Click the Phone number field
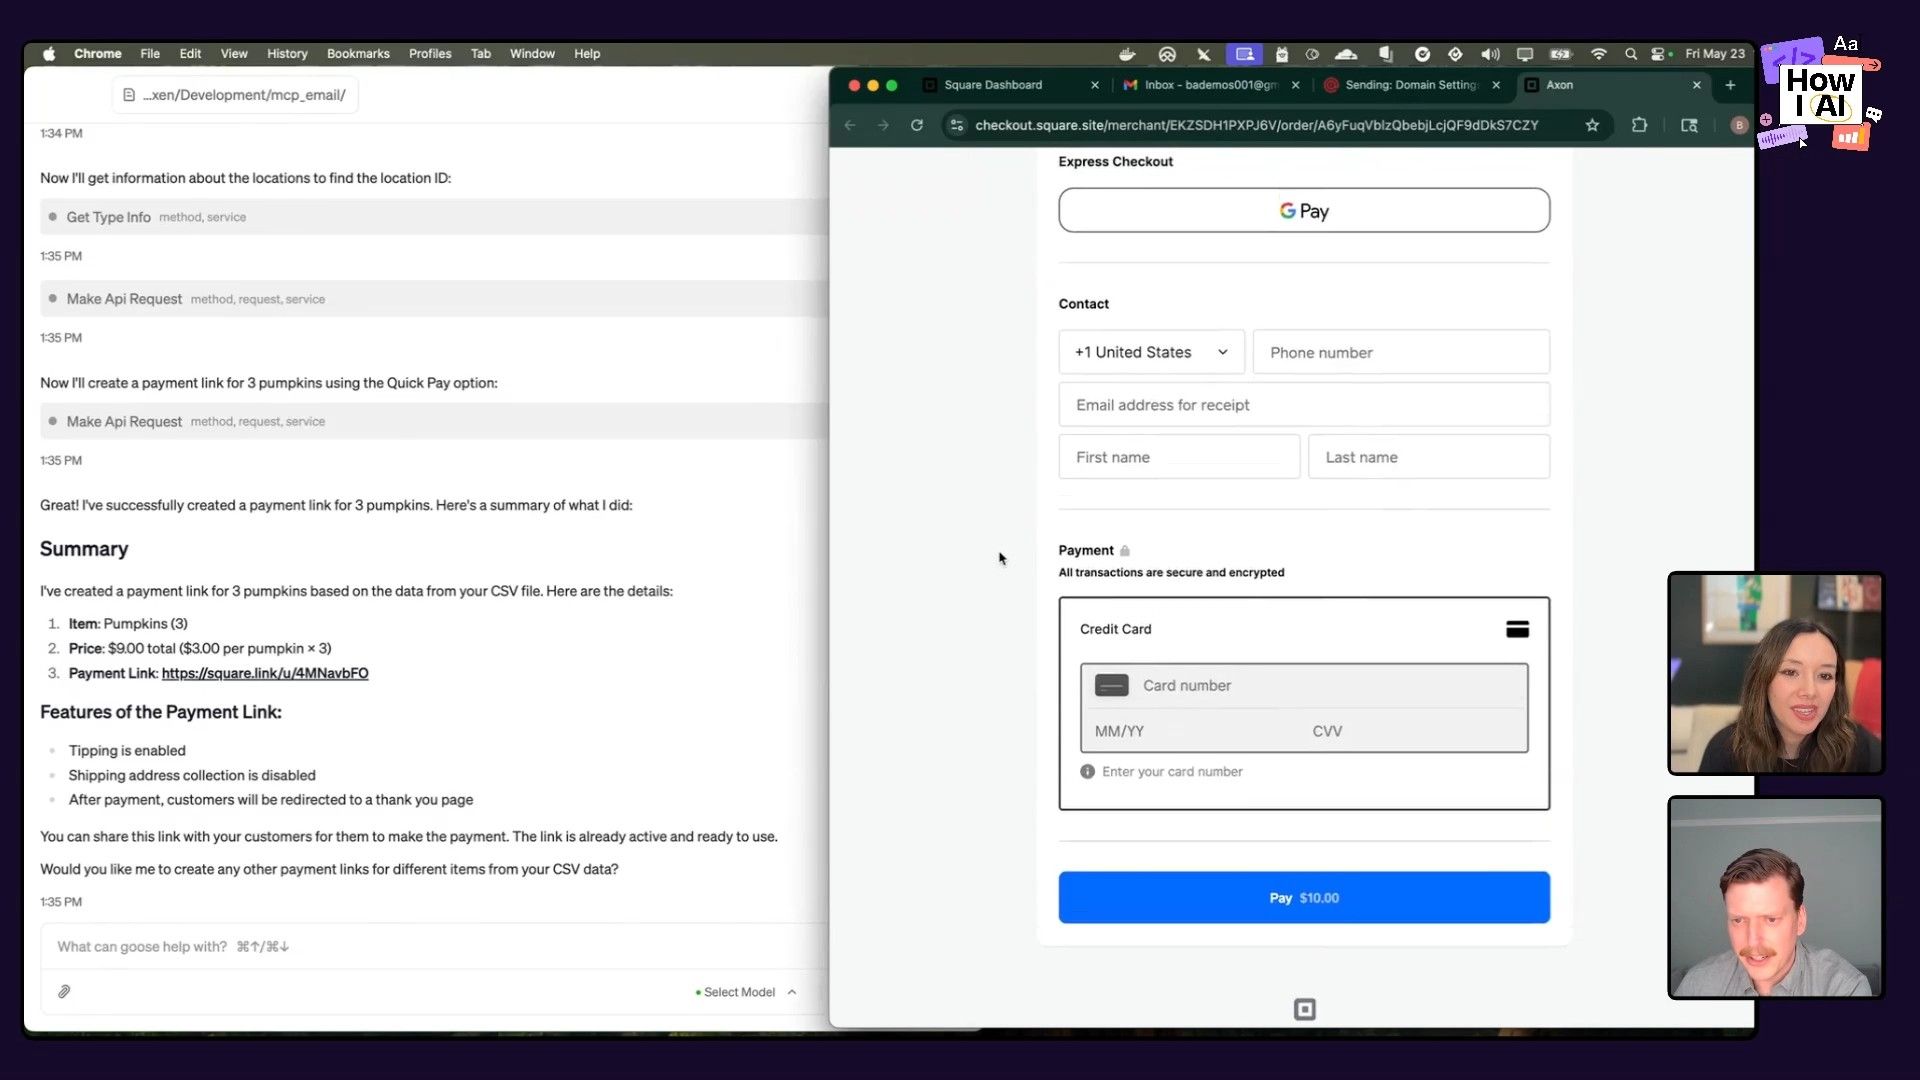 (1401, 352)
